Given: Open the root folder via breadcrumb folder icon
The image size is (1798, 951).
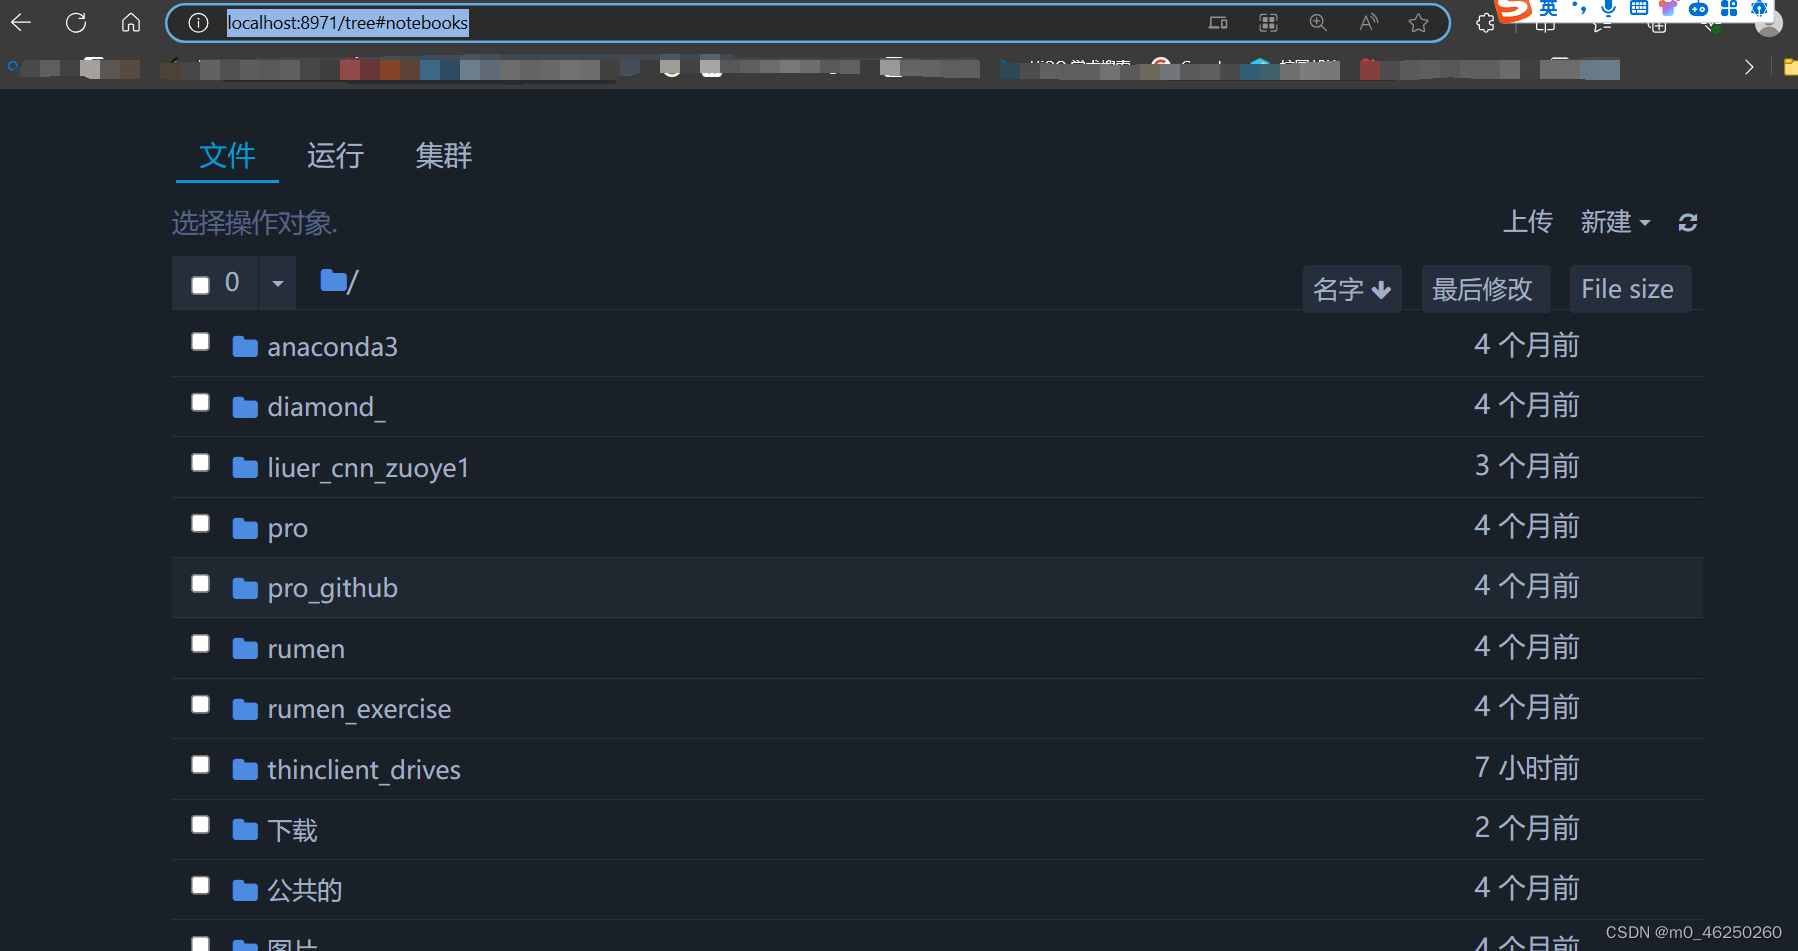Looking at the screenshot, I should (x=330, y=281).
